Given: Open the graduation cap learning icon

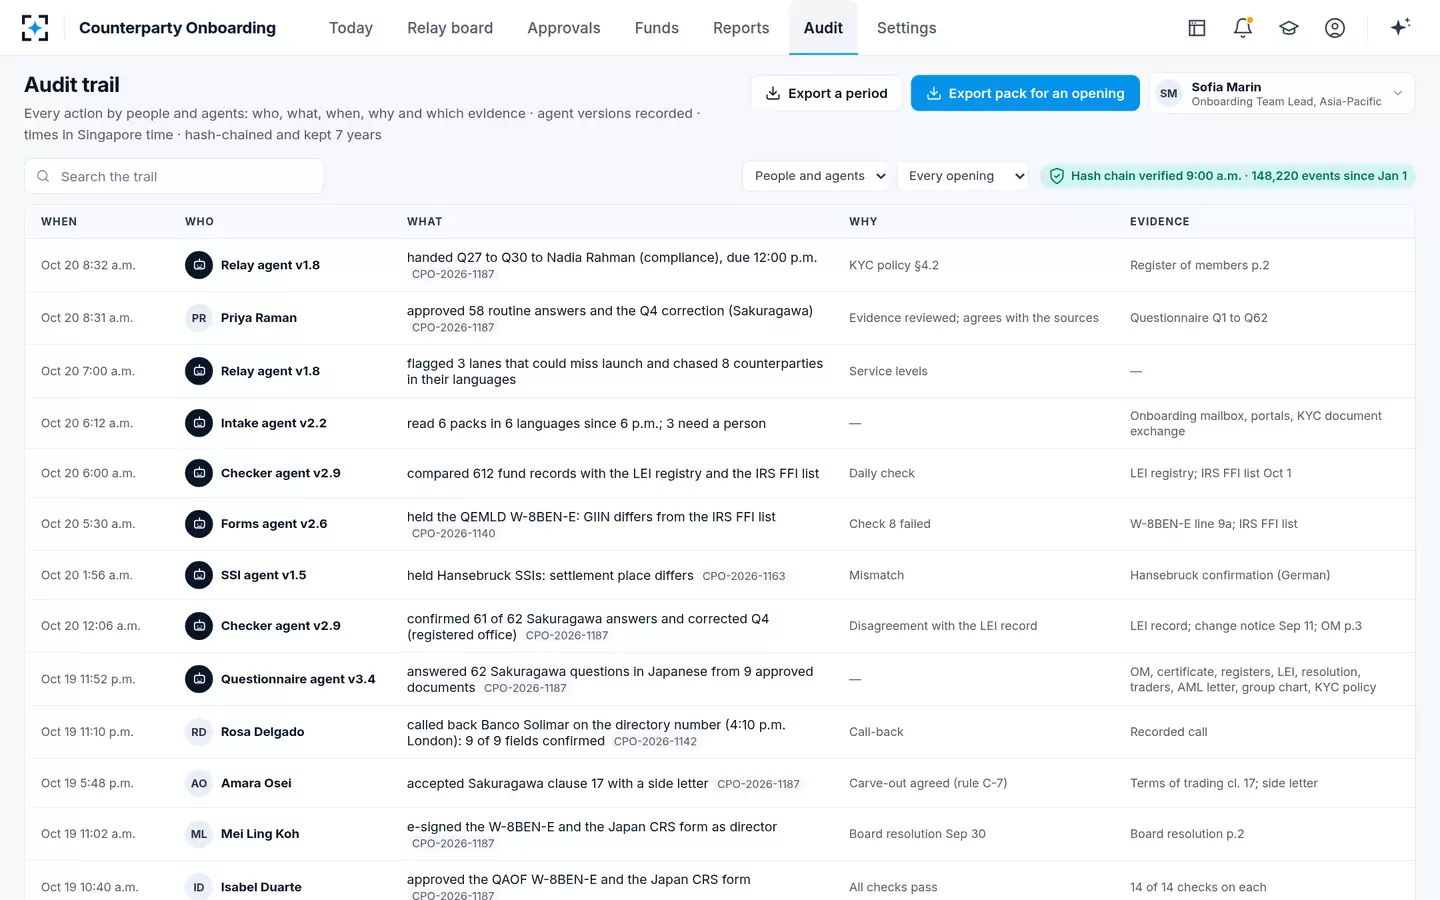Looking at the screenshot, I should [x=1289, y=28].
